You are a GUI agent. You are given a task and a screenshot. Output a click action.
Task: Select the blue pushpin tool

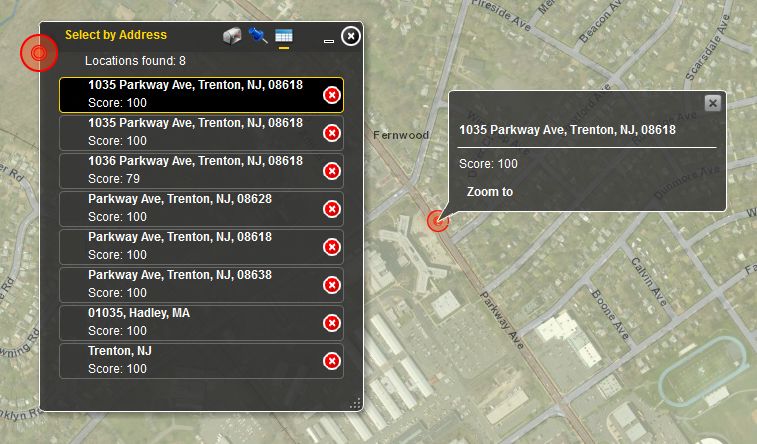258,36
